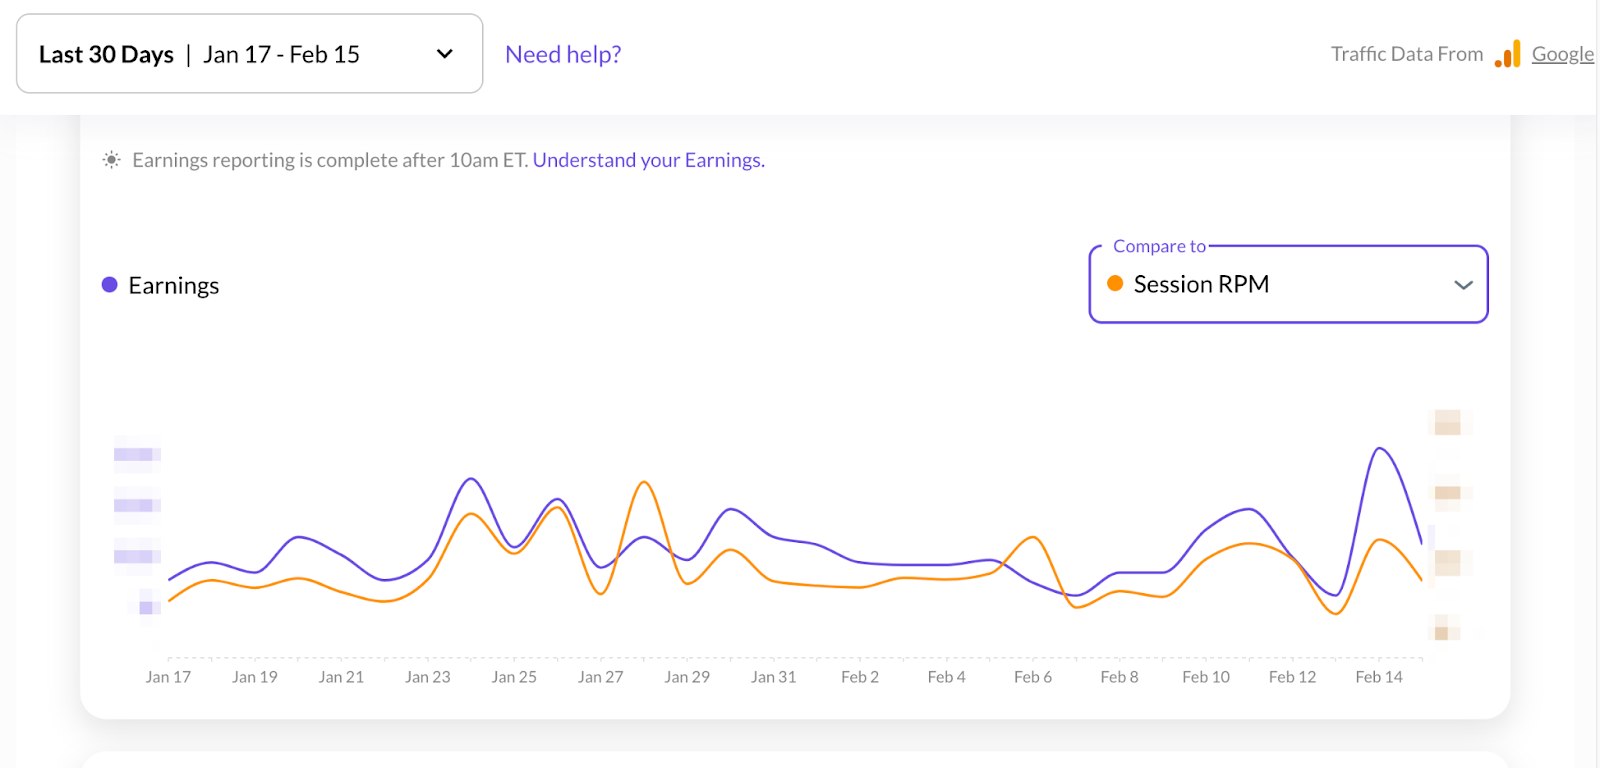Open the Last 30 Days date range dropdown

pyautogui.click(x=249, y=54)
